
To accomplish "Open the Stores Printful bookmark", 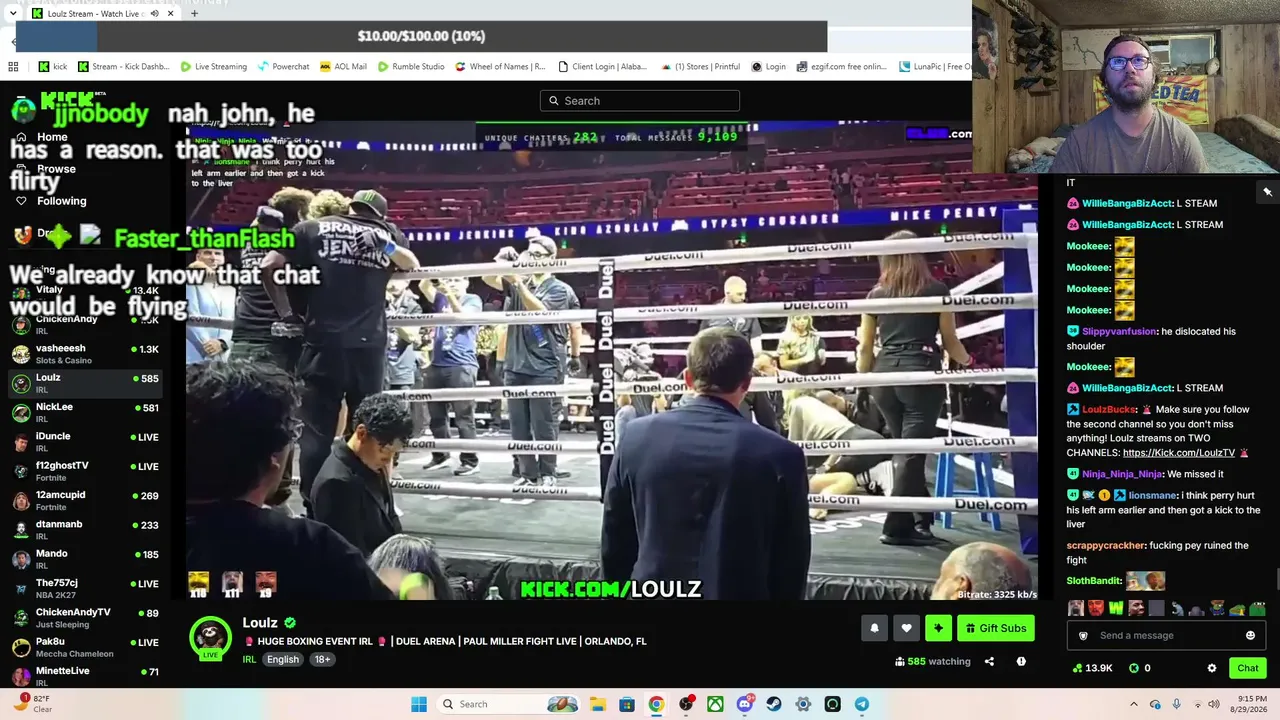I will coord(700,67).
